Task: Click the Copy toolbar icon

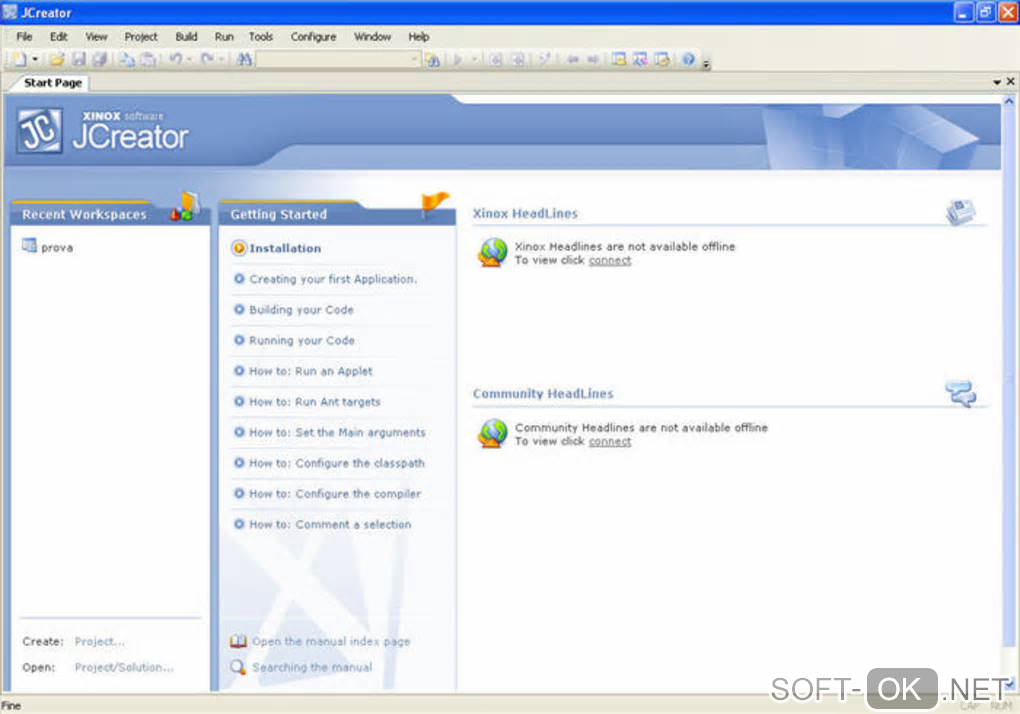Action: pos(127,60)
